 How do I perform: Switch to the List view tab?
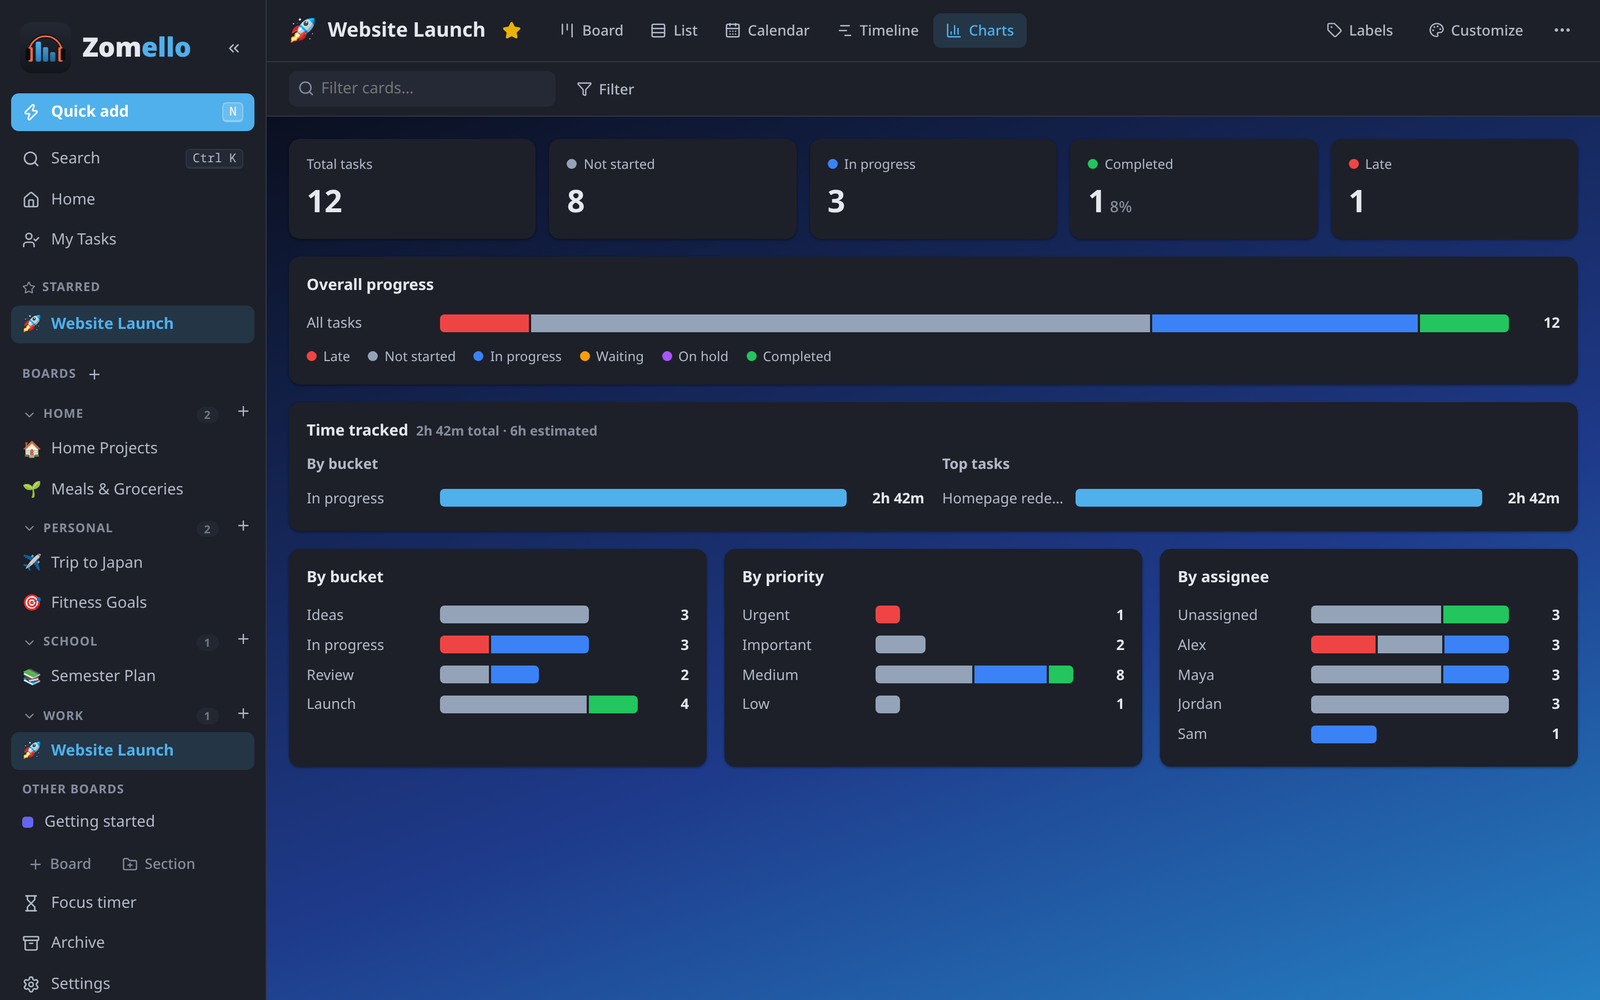[674, 30]
